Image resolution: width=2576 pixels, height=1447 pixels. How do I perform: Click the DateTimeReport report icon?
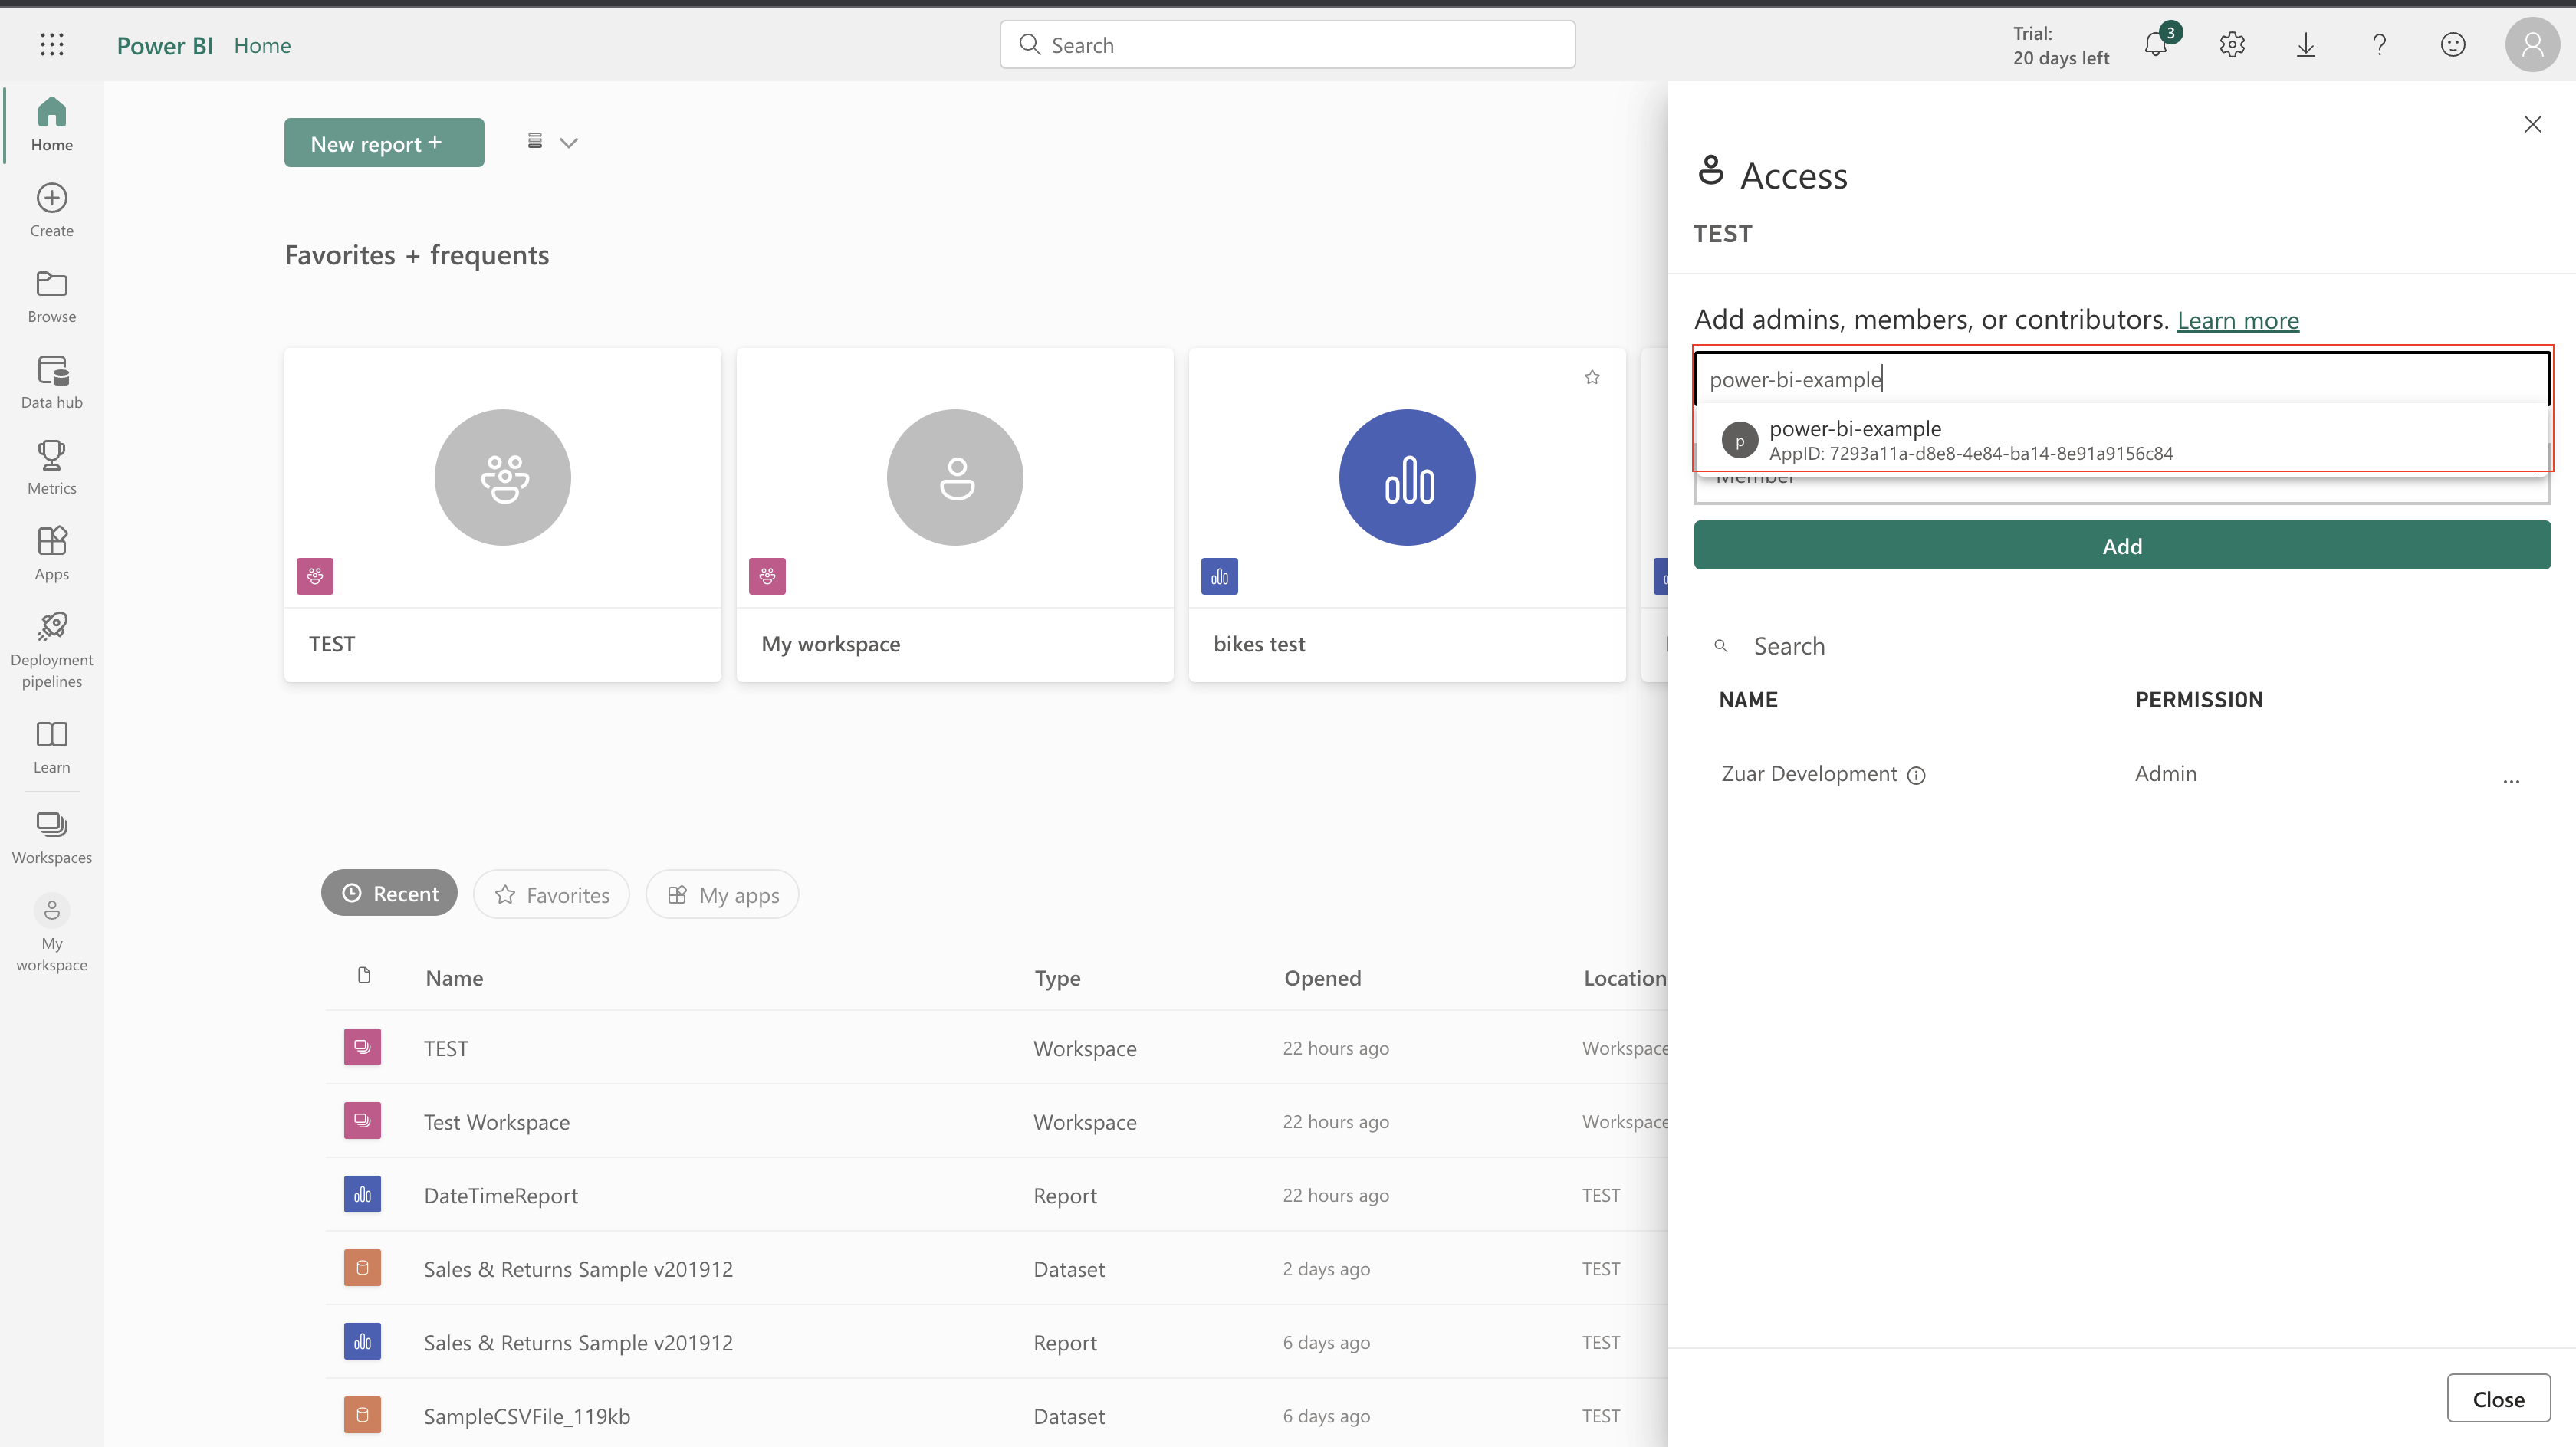coord(362,1194)
